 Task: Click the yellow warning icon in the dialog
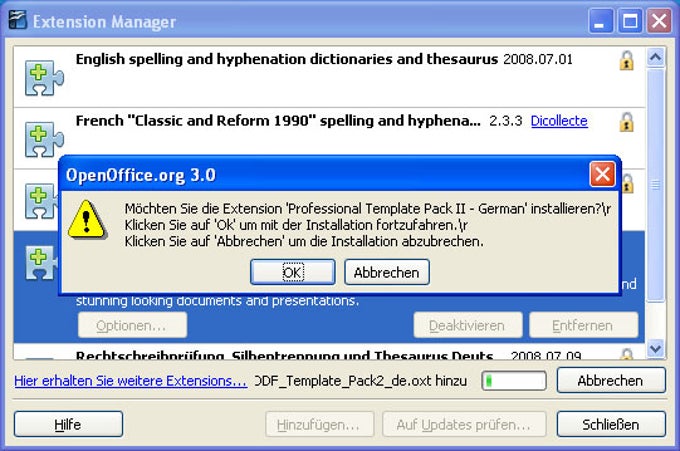[87, 219]
